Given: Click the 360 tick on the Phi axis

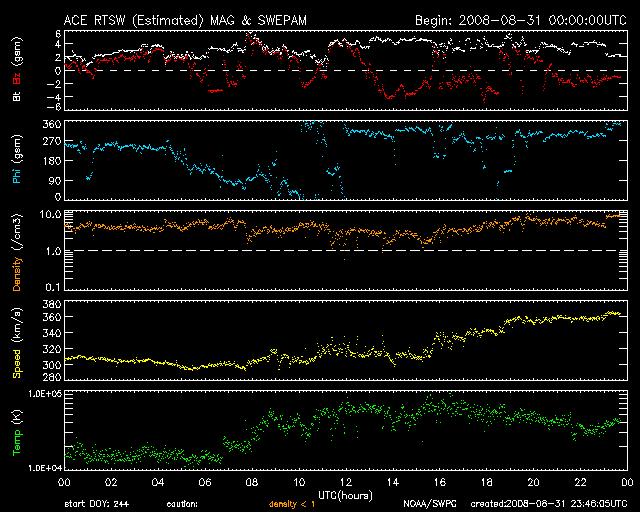Looking at the screenshot, I should pyautogui.click(x=52, y=125).
